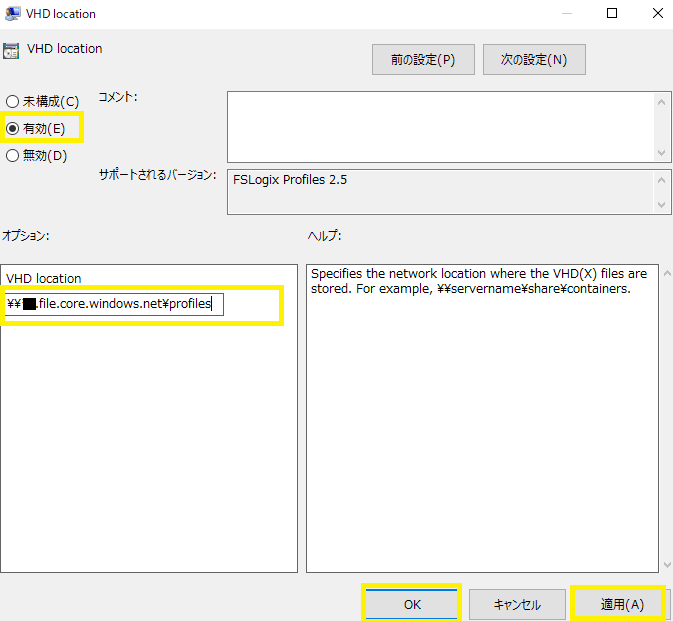
Task: Click the FSLogix Profiles 2.5 text
Action: click(x=290, y=180)
